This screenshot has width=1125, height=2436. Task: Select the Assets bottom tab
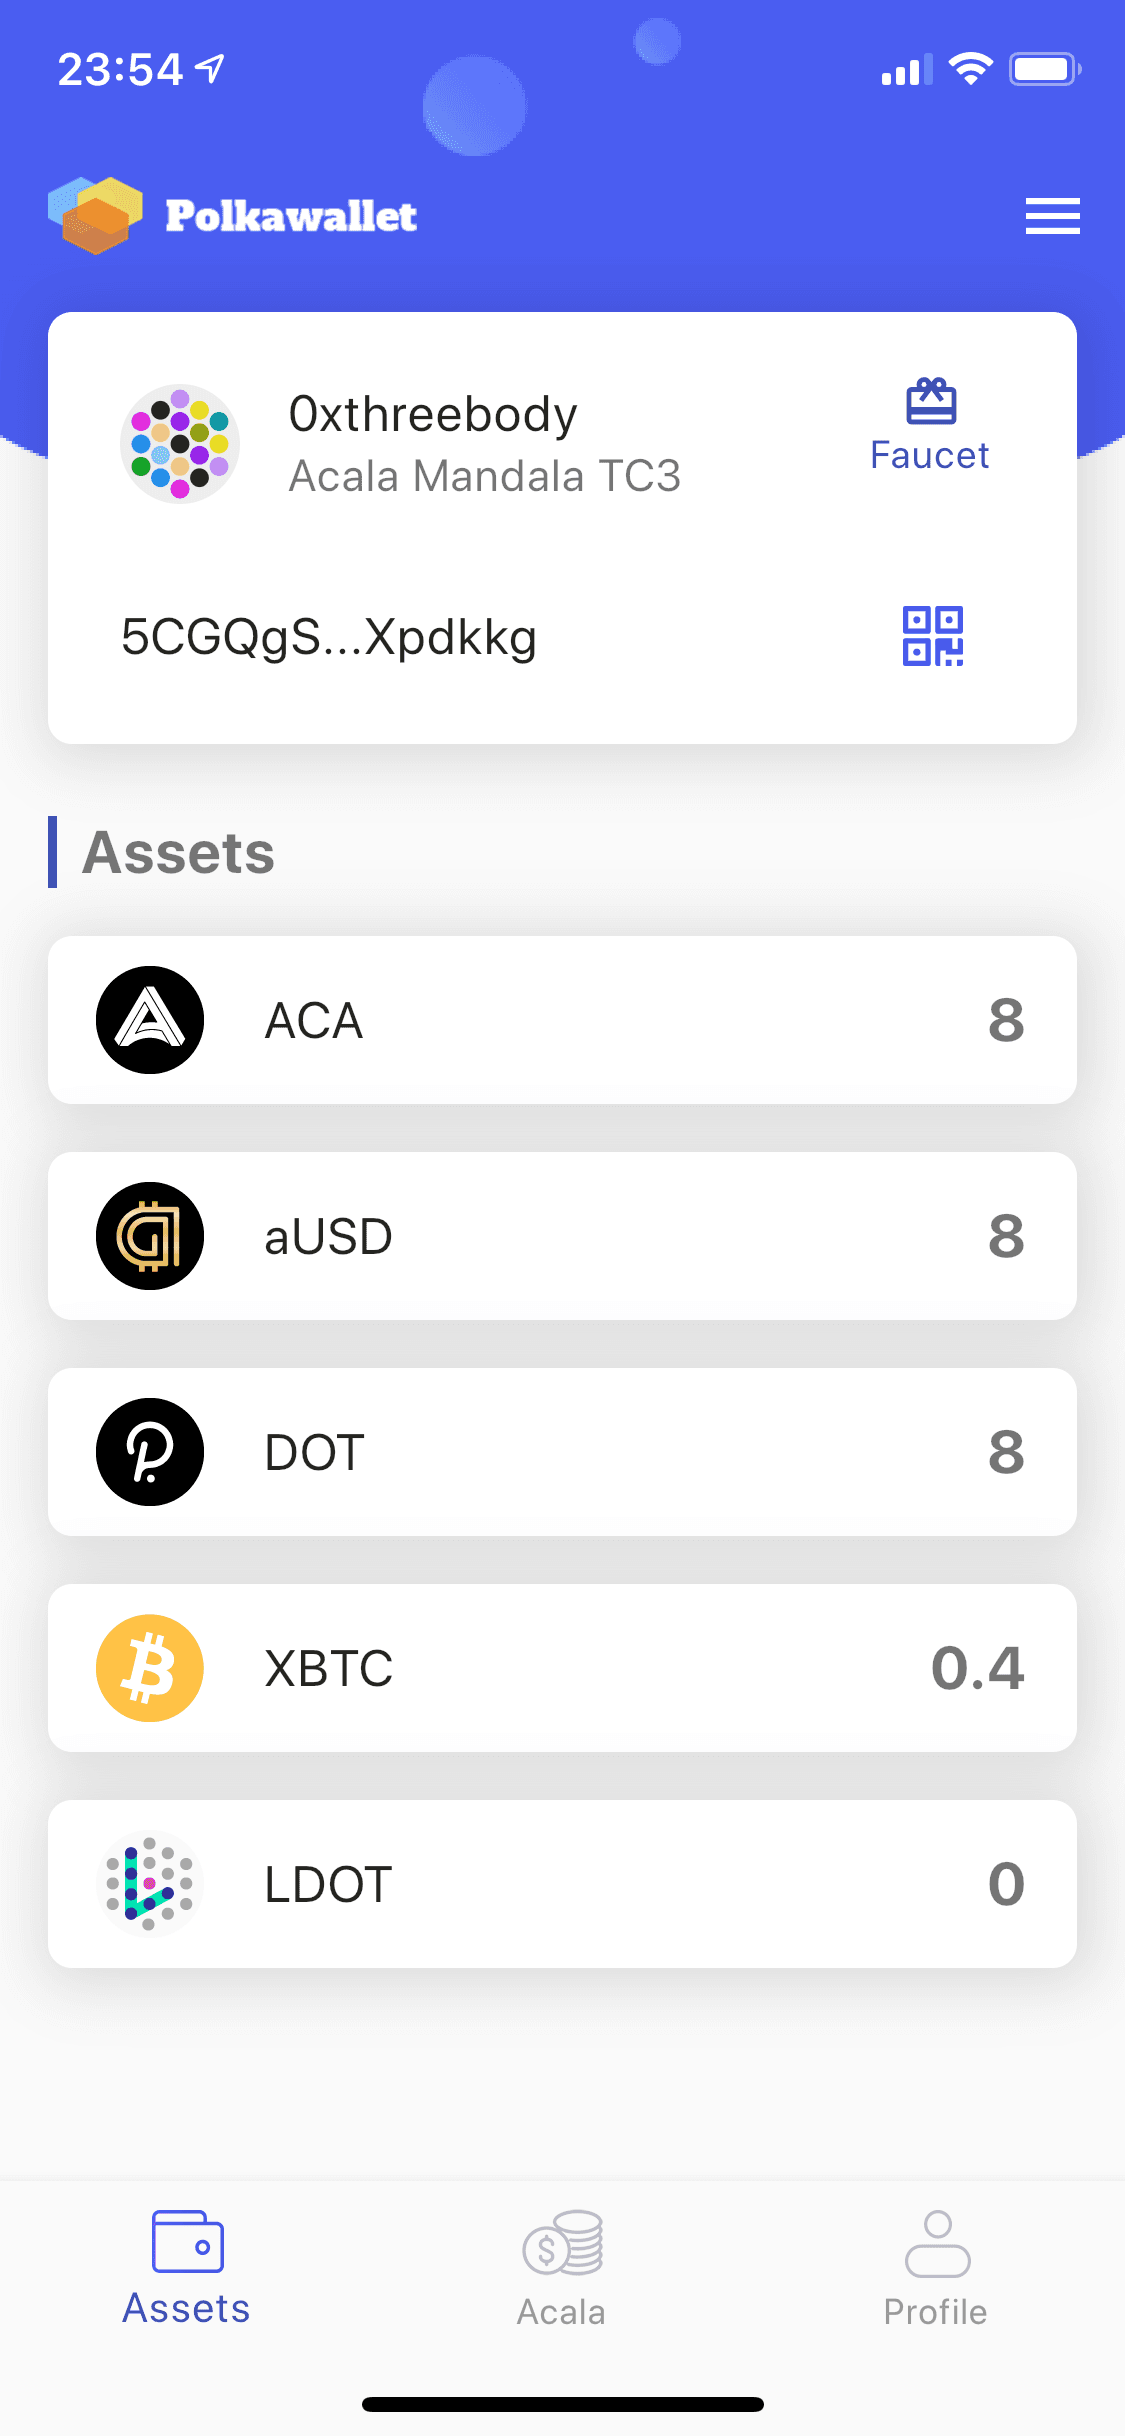point(187,2269)
